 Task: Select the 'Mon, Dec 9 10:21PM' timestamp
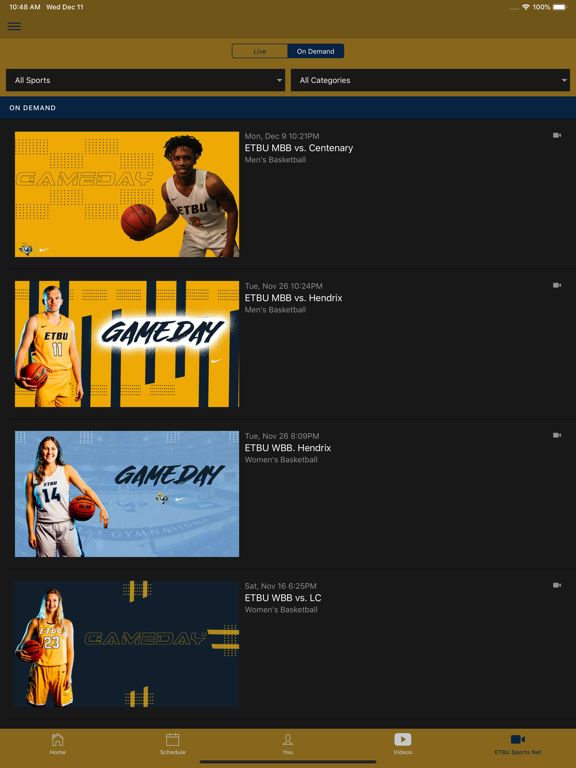pyautogui.click(x=282, y=136)
